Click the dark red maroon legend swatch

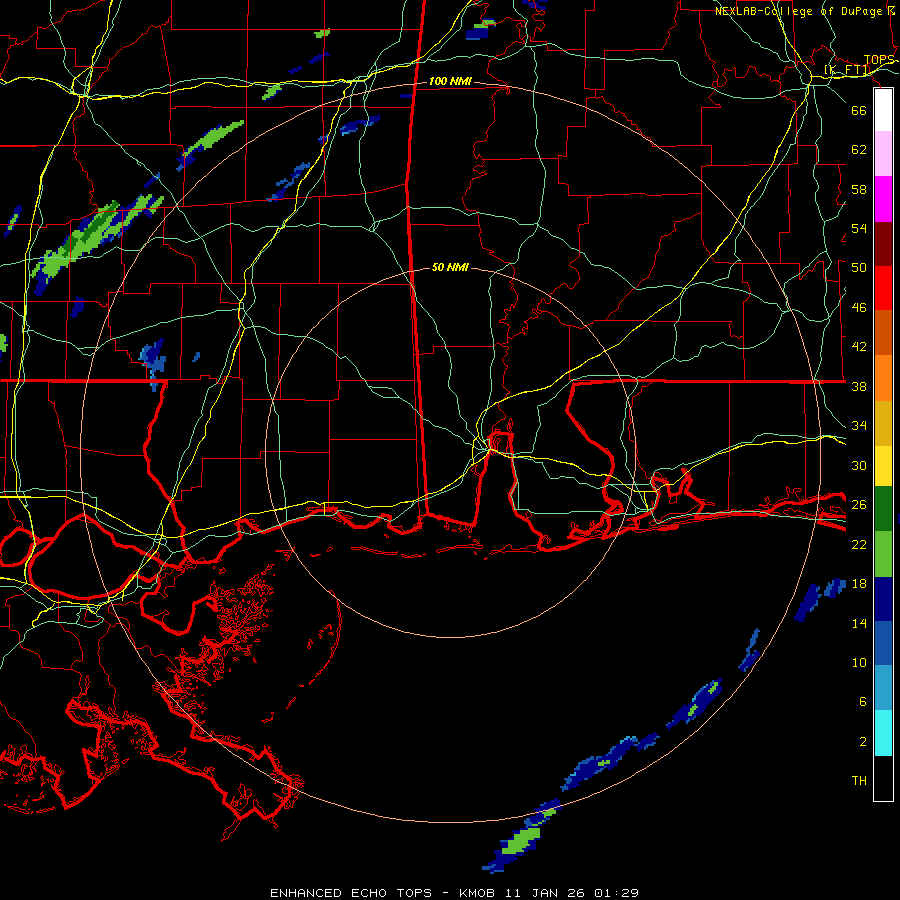point(883,244)
